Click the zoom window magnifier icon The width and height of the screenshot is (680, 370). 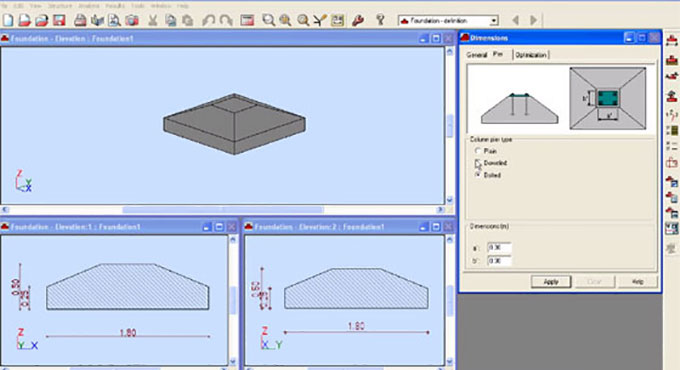coord(268,20)
